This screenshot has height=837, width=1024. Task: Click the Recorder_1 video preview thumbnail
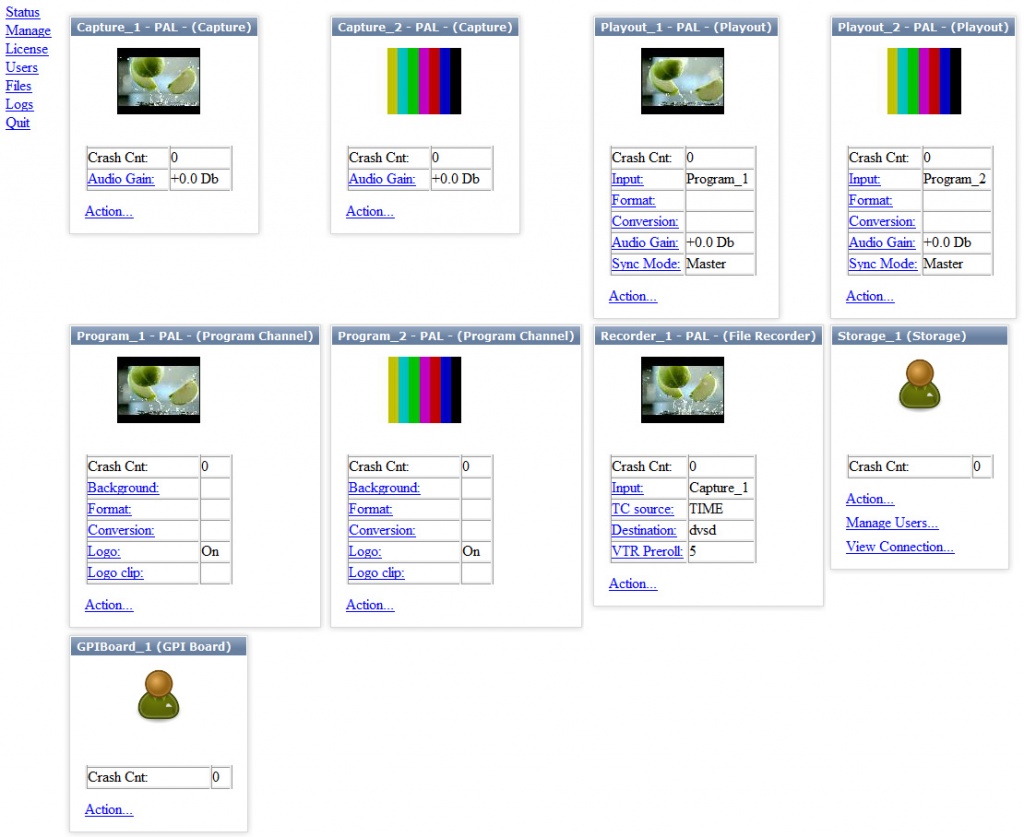682,390
